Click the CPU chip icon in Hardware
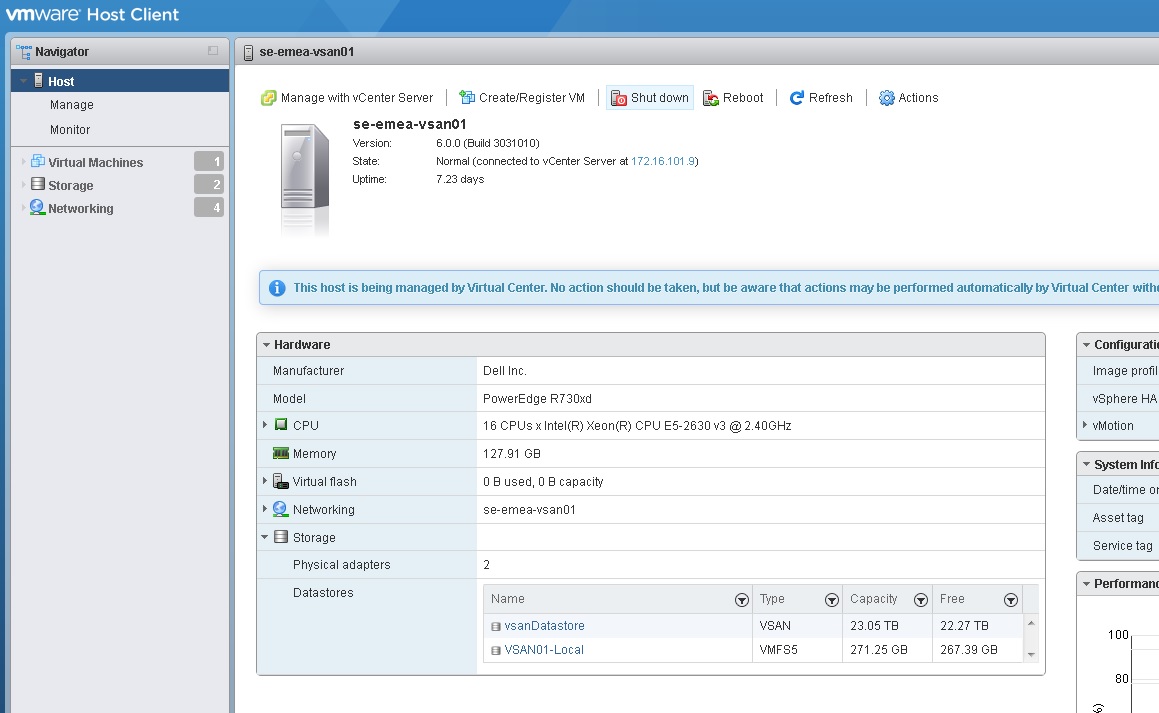 tap(281, 425)
